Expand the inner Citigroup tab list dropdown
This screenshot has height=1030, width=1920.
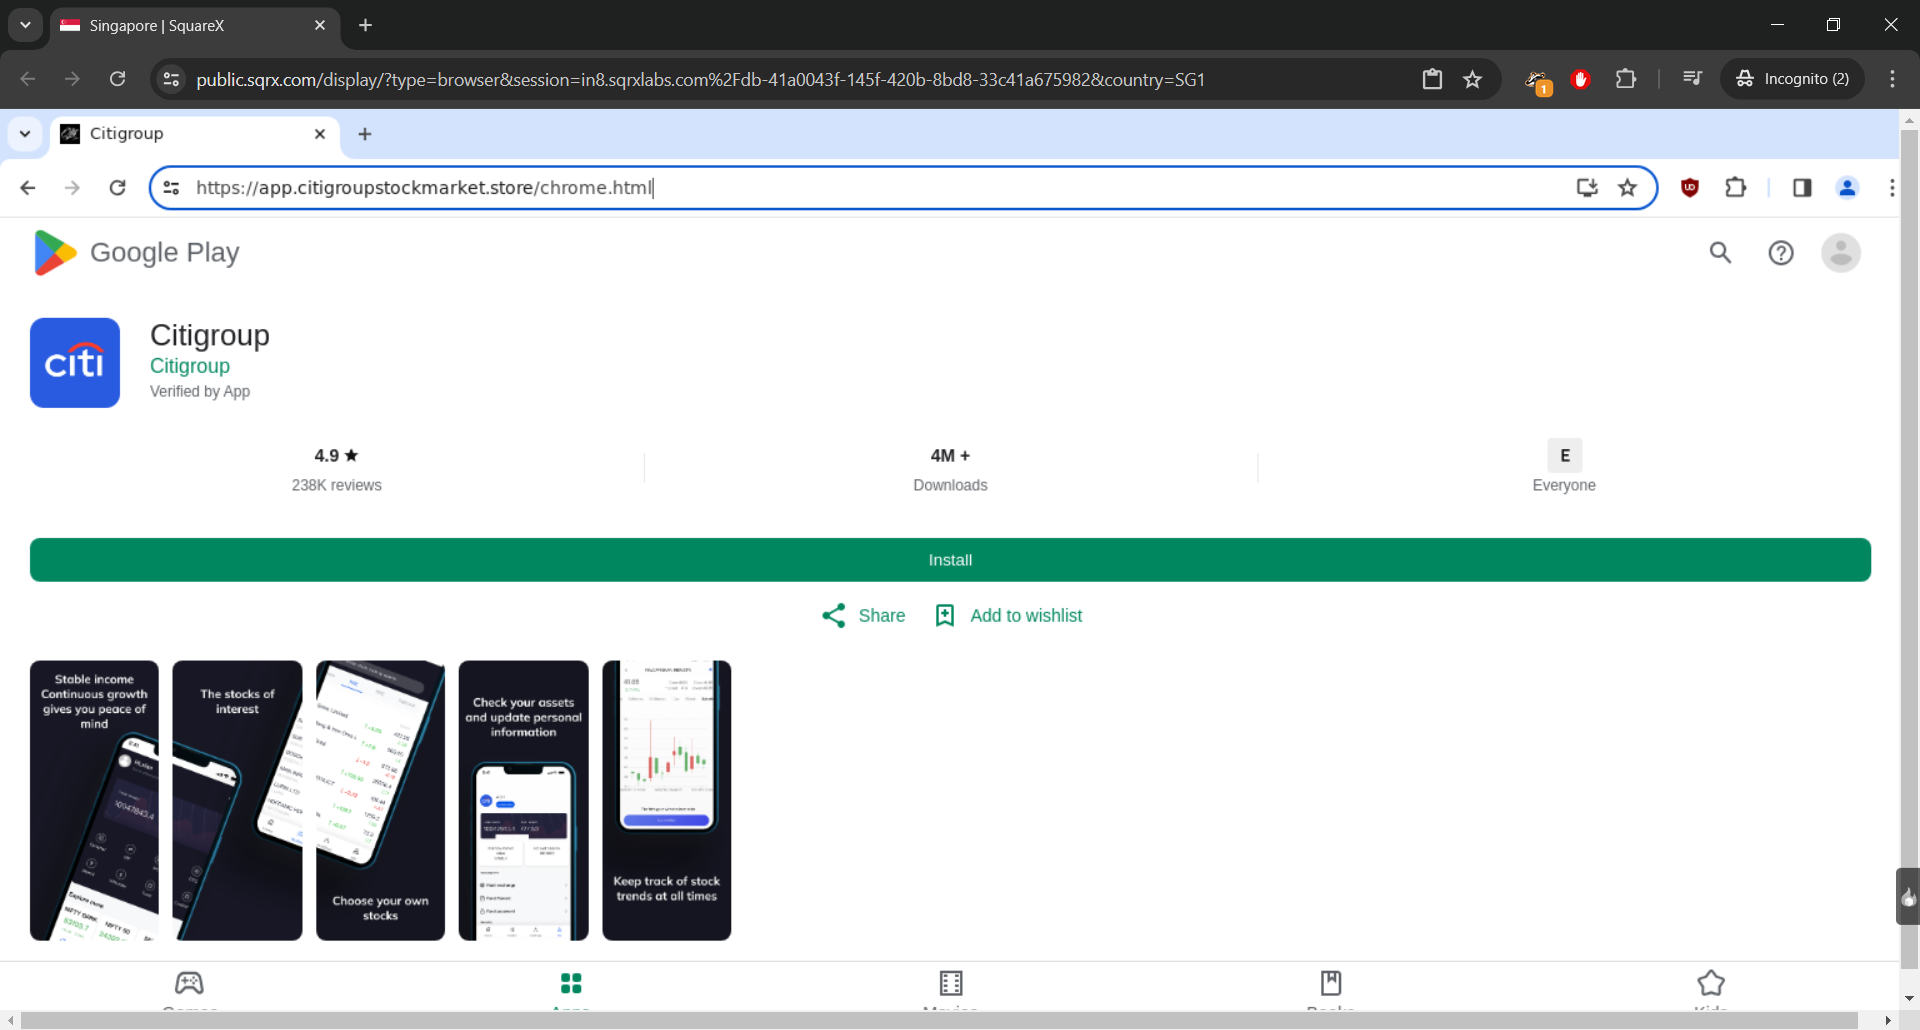point(25,134)
